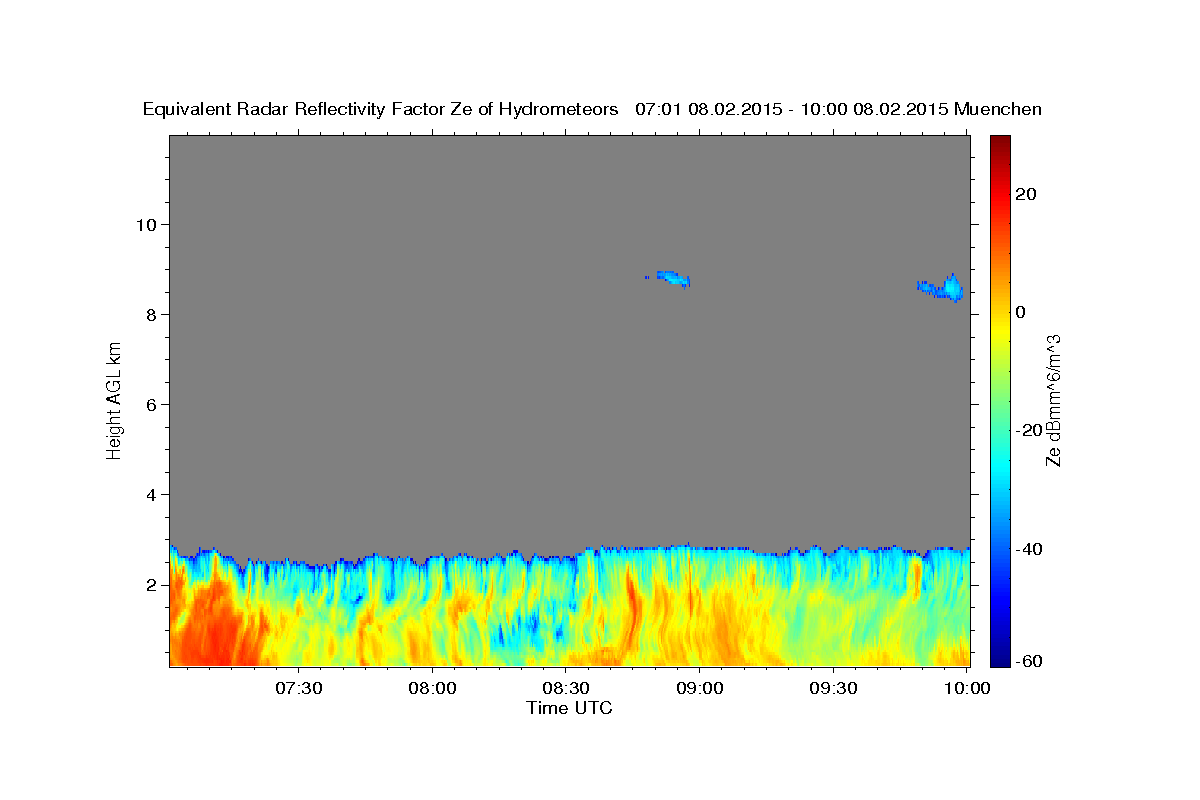Click the 10:00 time tick label
The width and height of the screenshot is (1200, 800).
pos(968,689)
